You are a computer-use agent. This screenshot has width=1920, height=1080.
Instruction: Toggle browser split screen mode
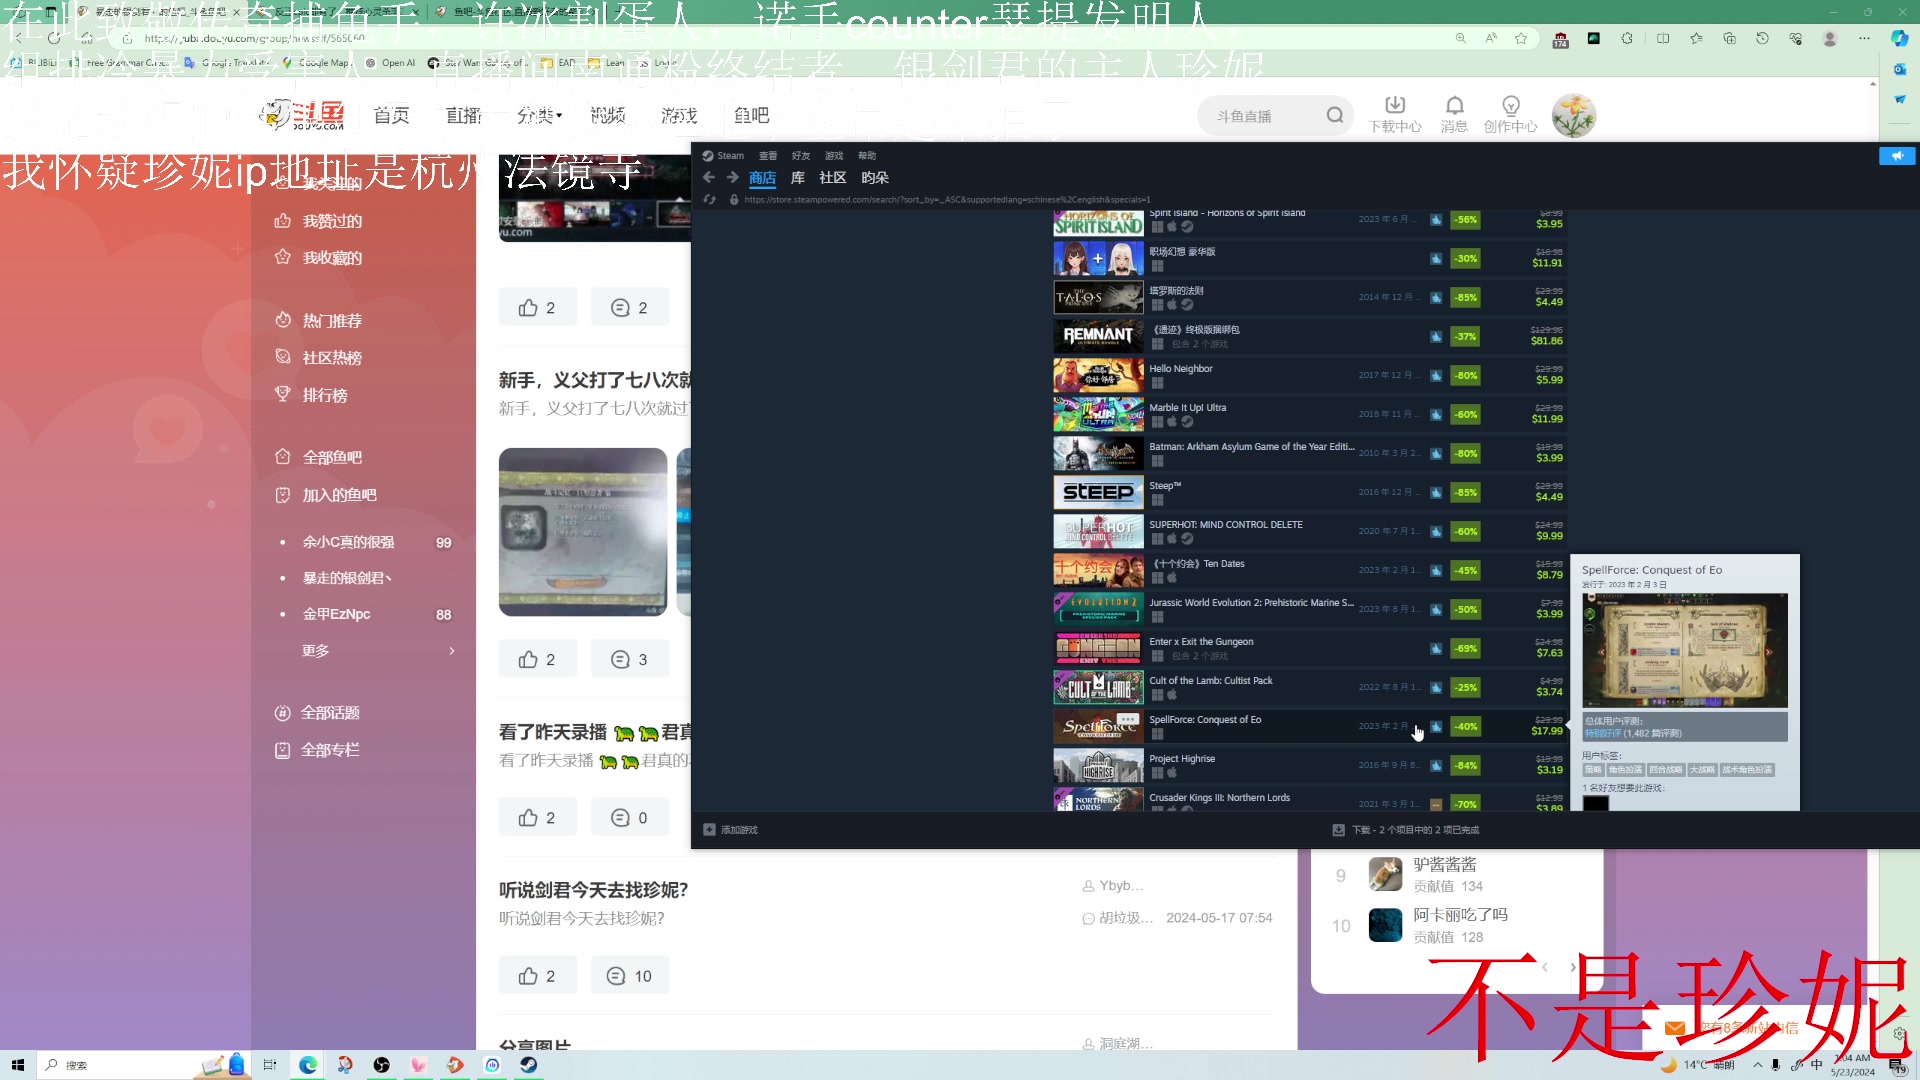[x=1663, y=38]
